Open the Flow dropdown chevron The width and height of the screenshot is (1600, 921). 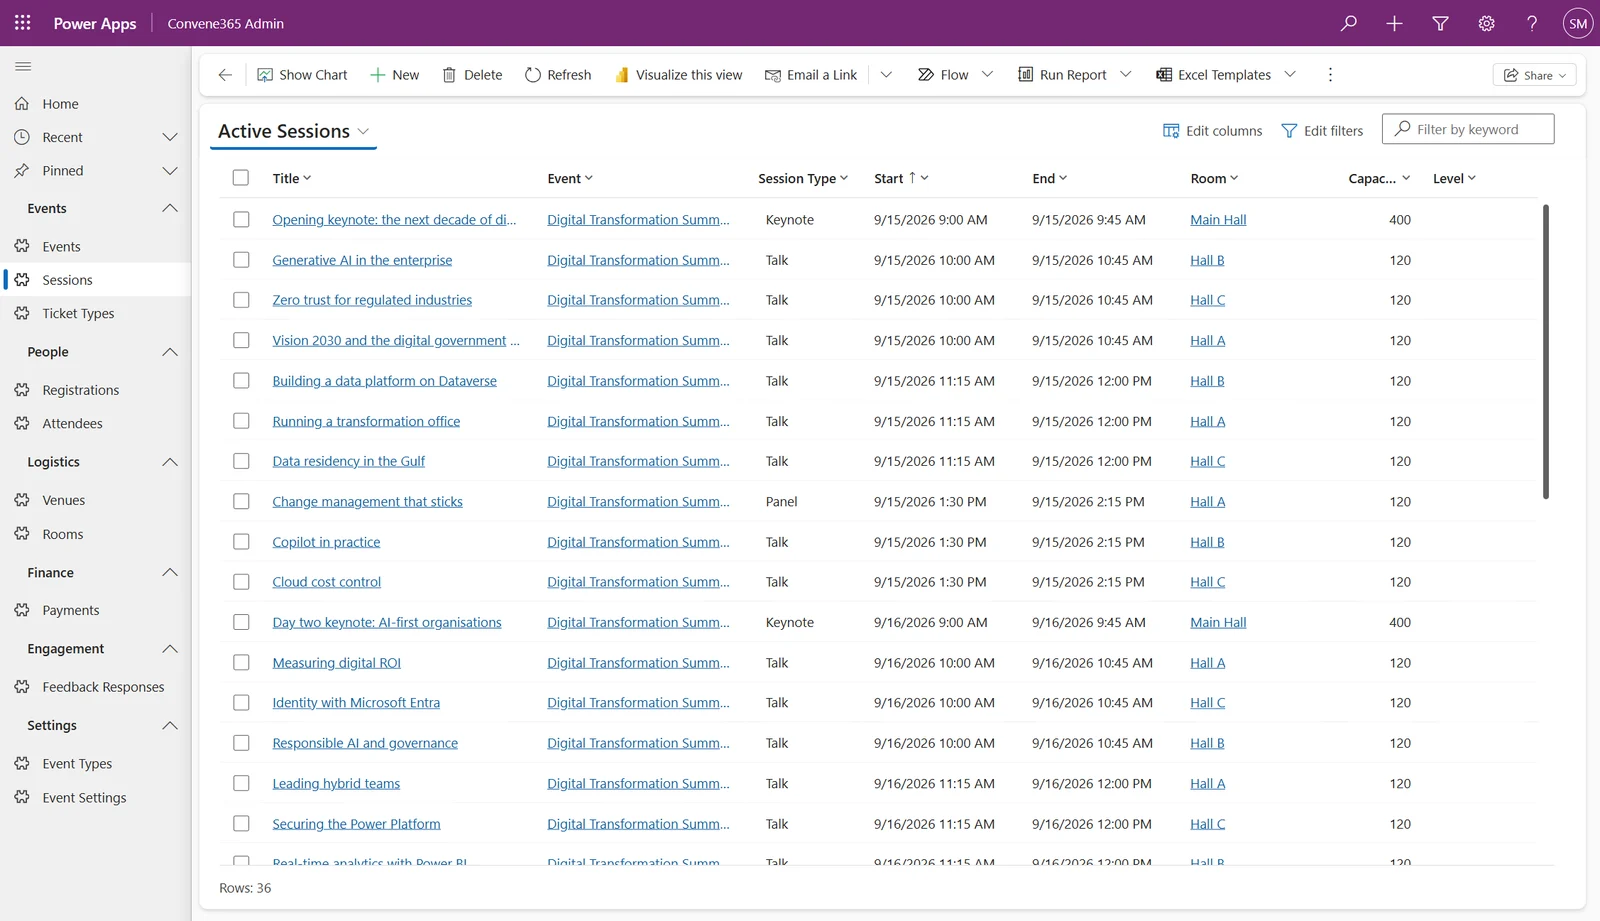[988, 75]
